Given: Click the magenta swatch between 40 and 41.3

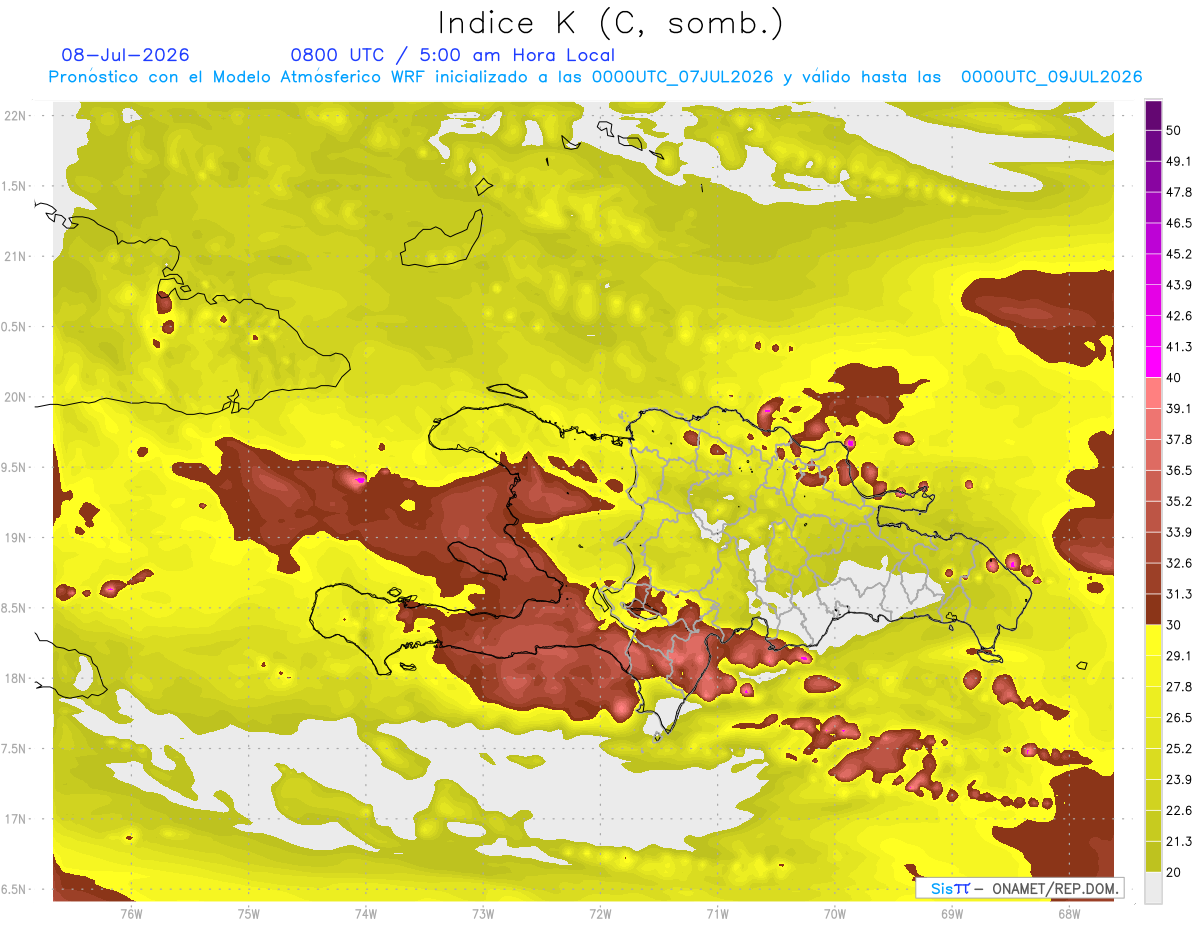Looking at the screenshot, I should click(x=1153, y=362).
